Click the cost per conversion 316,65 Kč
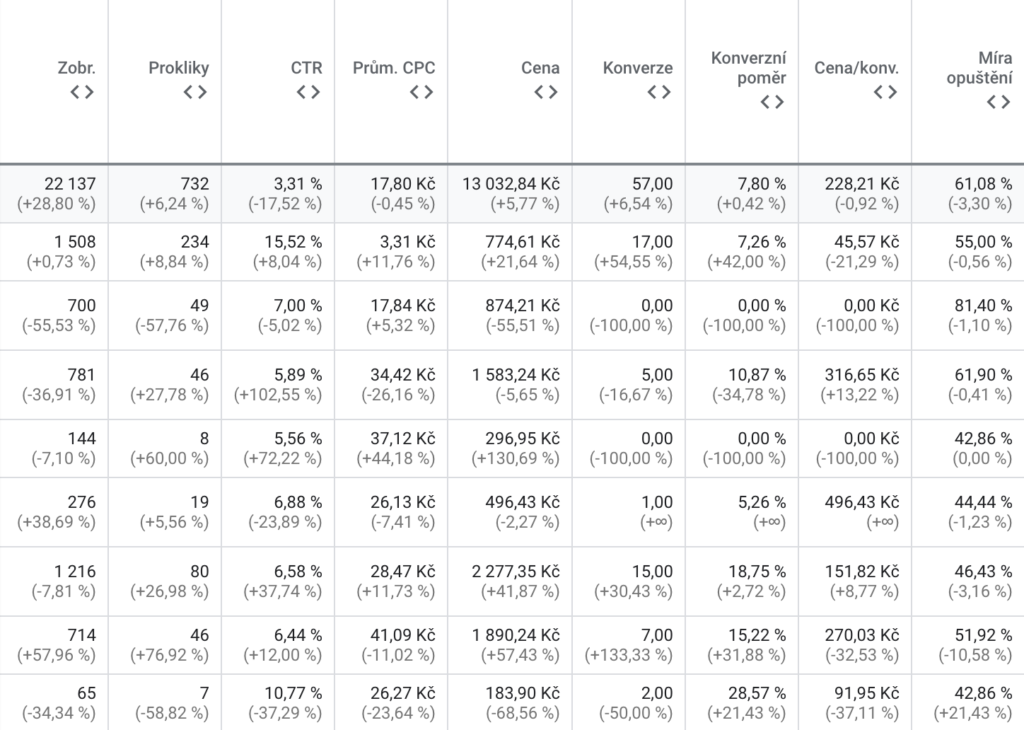This screenshot has width=1024, height=730. point(861,375)
